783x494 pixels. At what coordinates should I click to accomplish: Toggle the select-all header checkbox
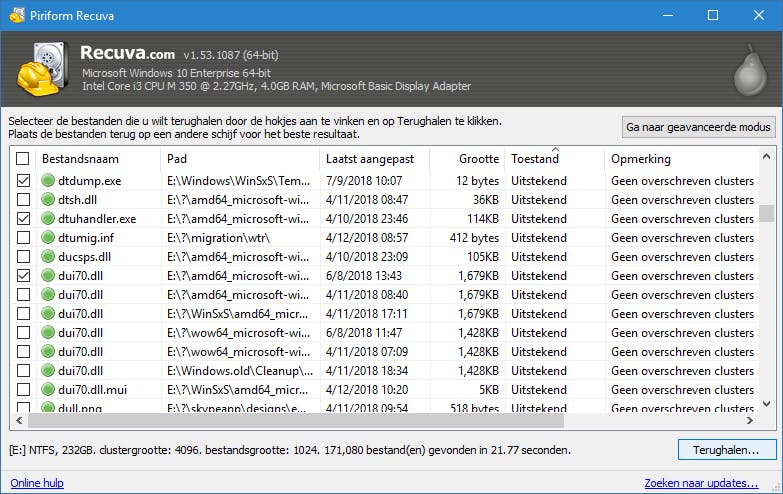tap(23, 159)
